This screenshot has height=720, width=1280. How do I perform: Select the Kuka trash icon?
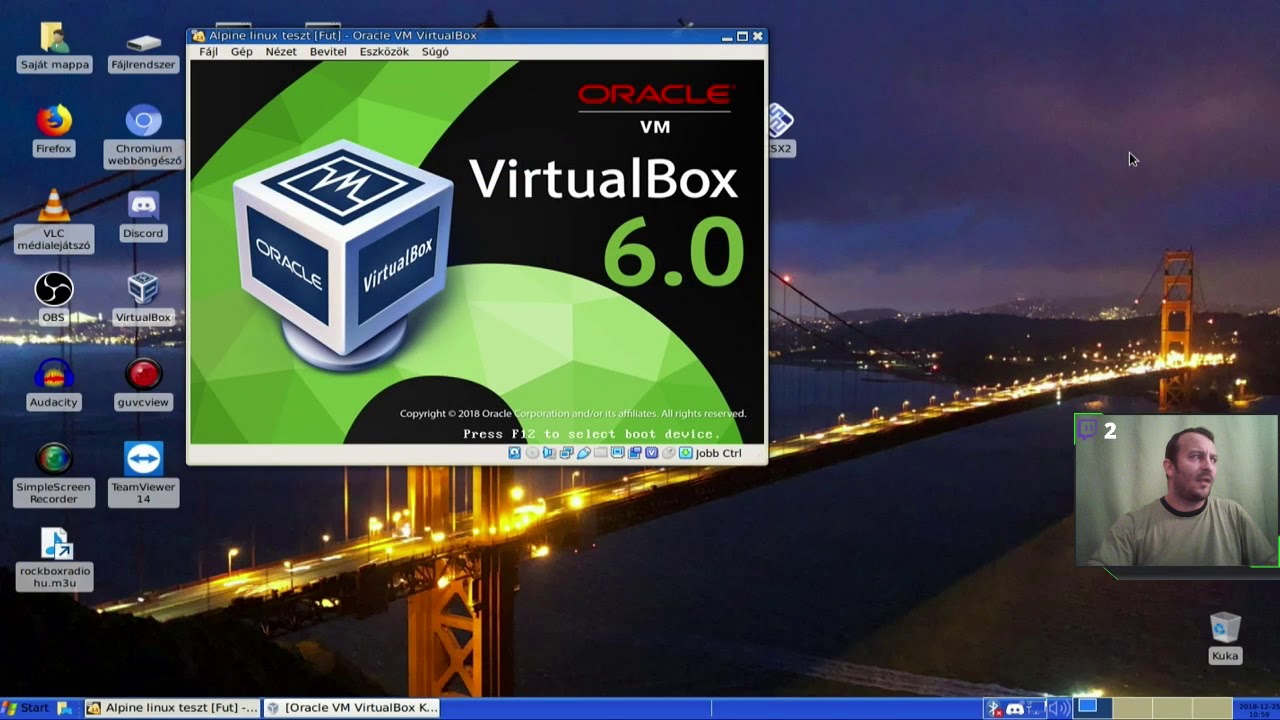point(1225,638)
